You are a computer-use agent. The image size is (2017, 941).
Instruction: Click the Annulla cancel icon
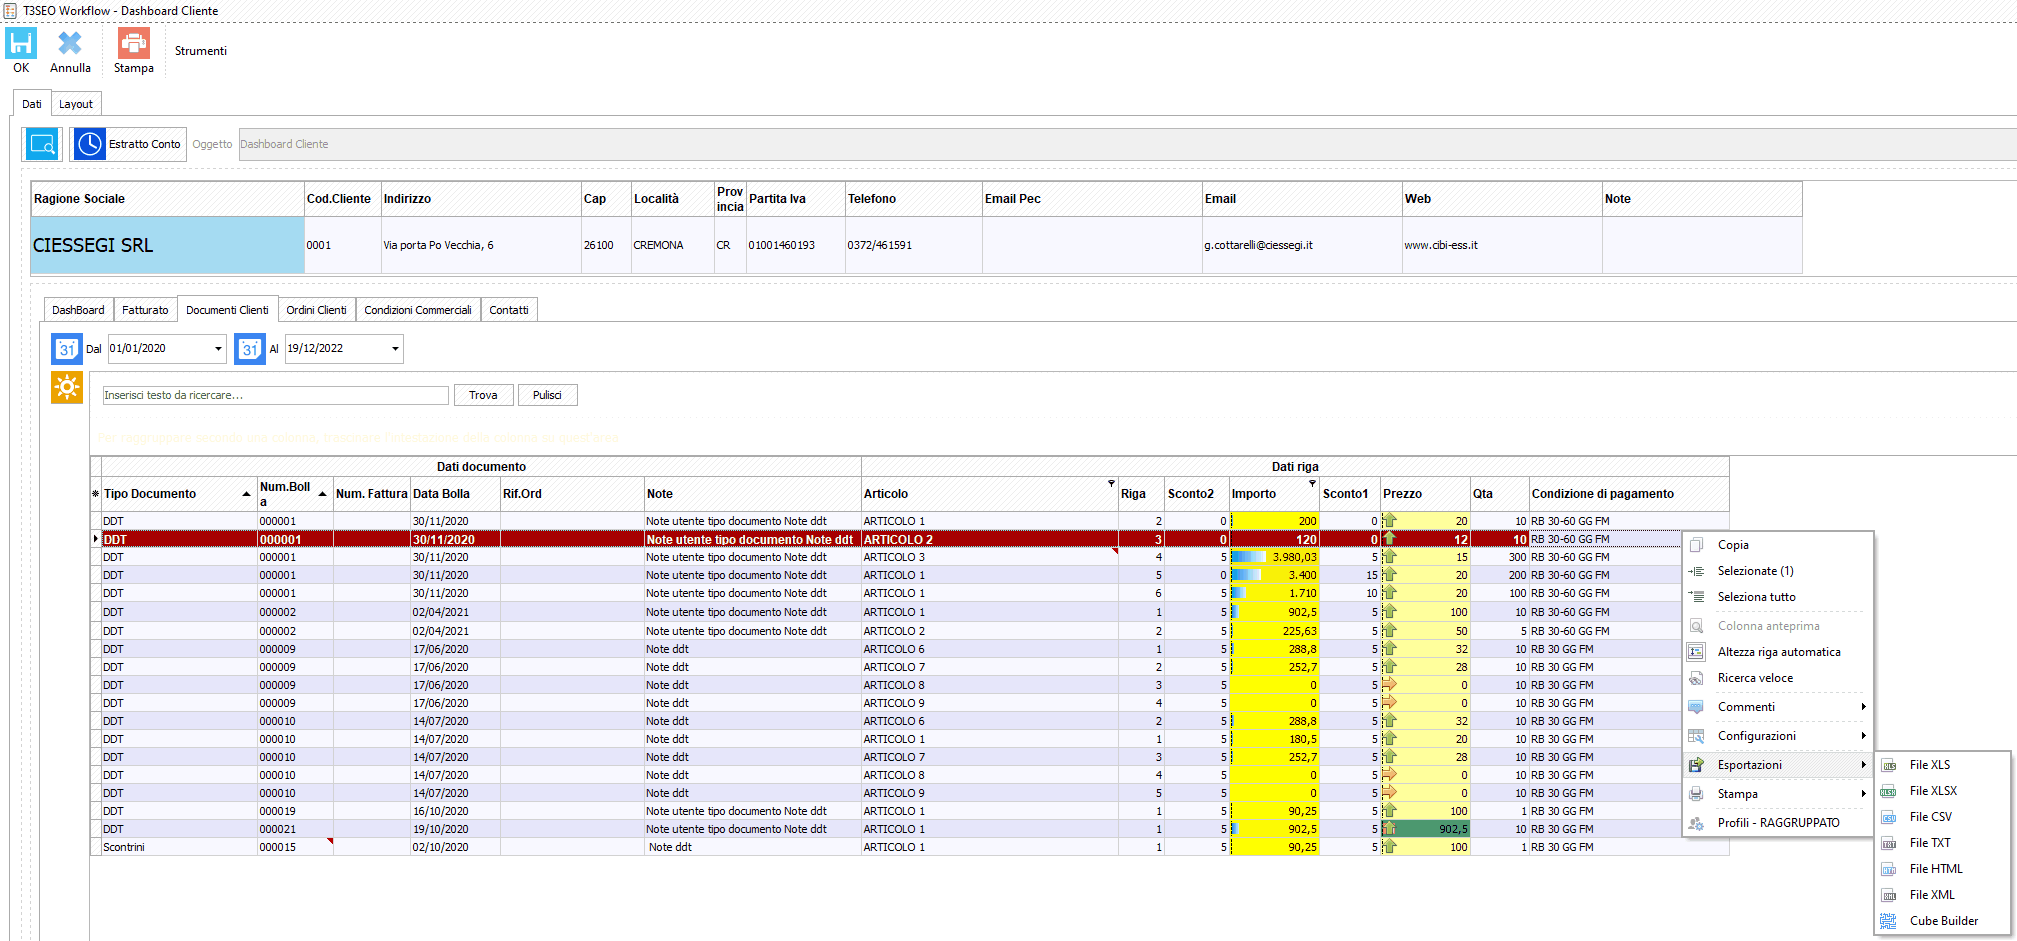(70, 44)
